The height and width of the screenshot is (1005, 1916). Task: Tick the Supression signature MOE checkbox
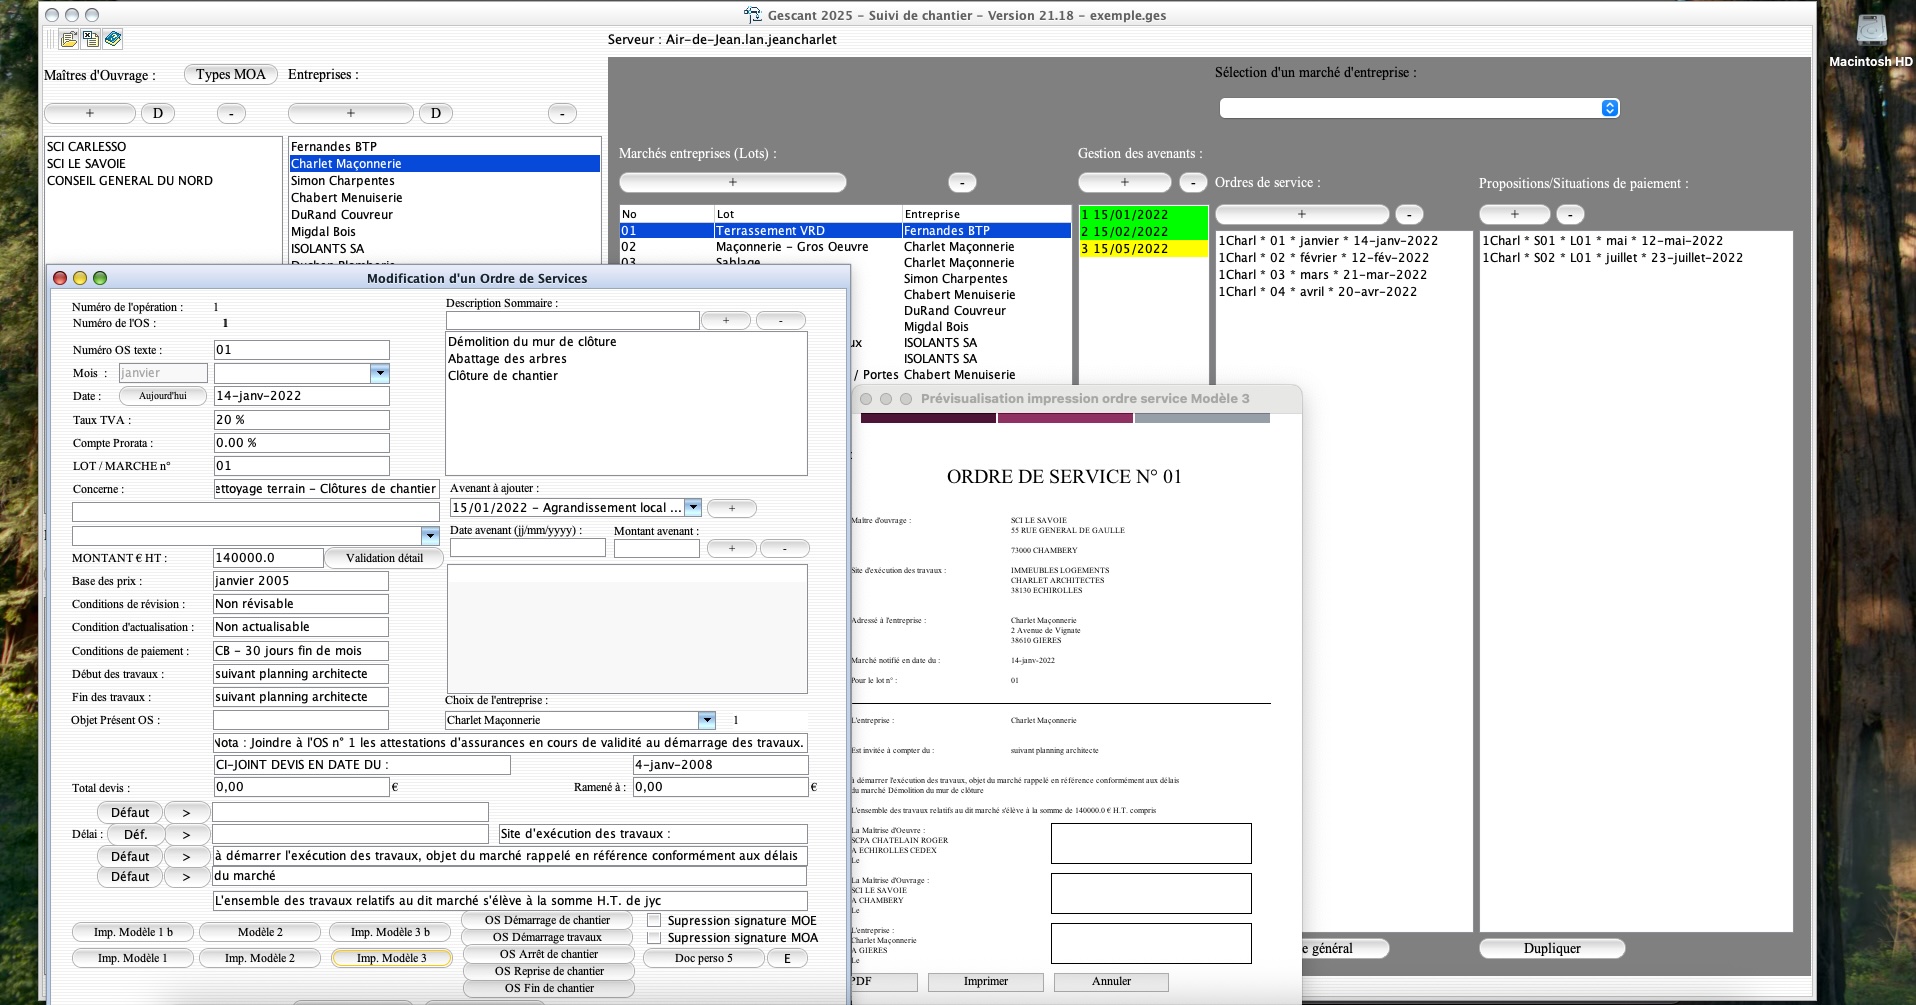[654, 920]
